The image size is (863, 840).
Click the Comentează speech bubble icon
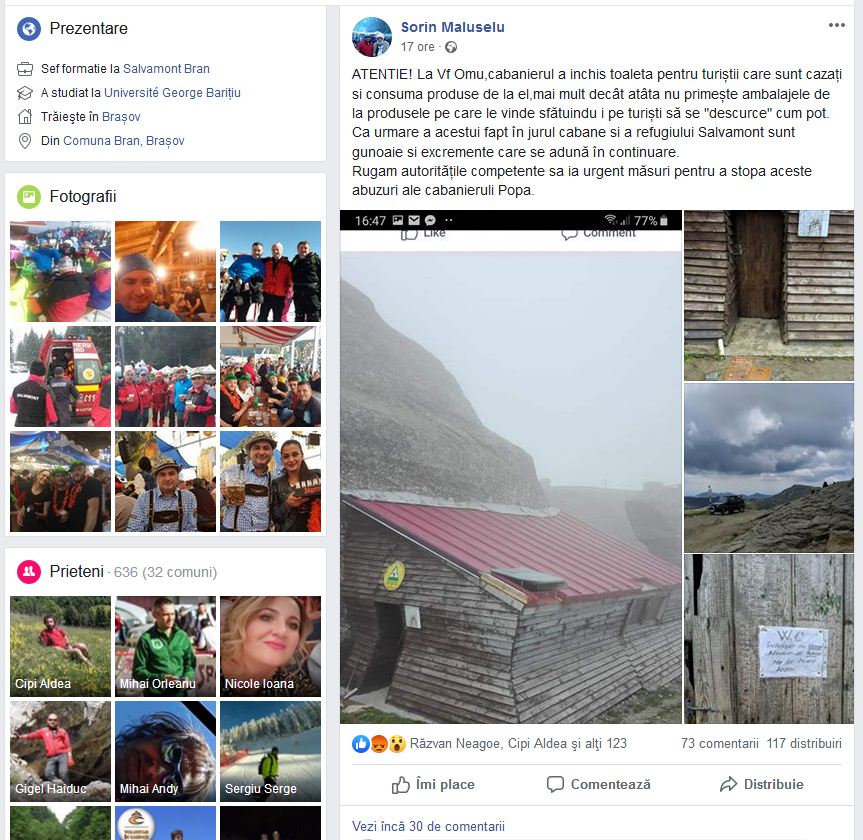[555, 784]
